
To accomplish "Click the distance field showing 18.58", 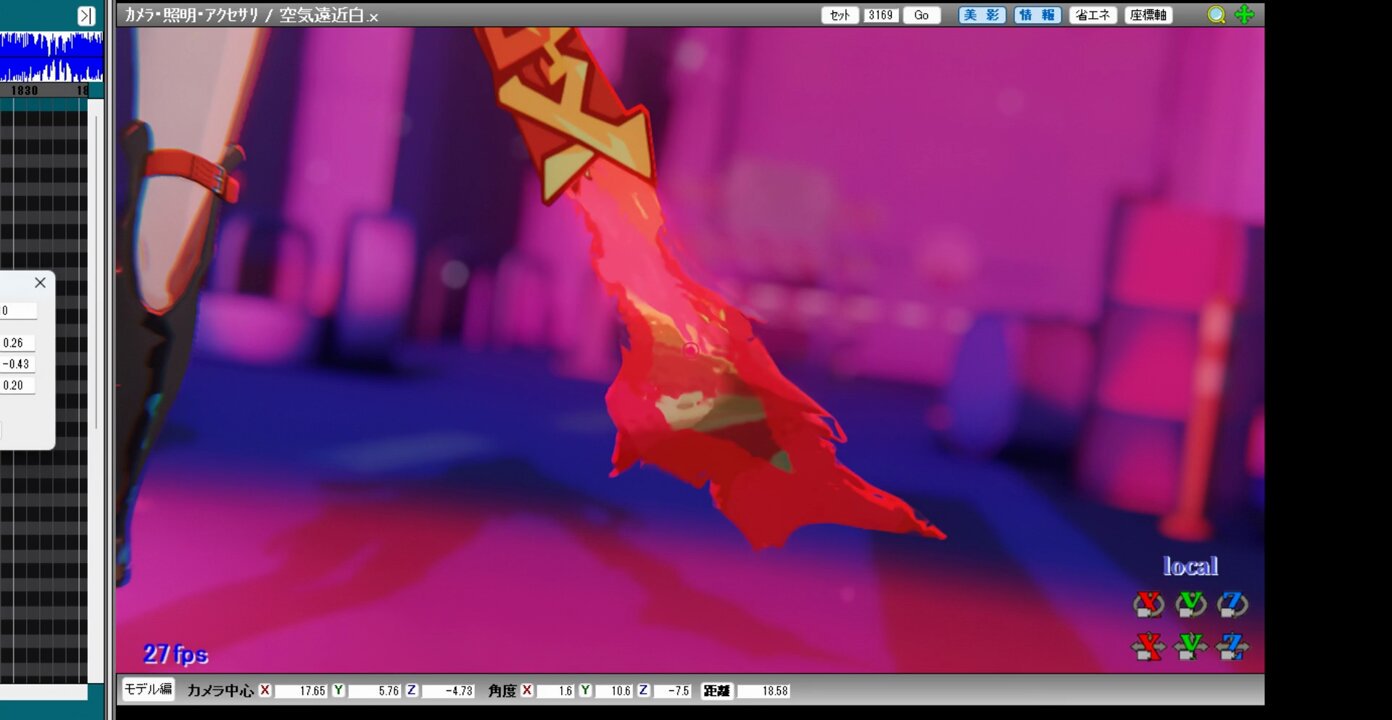I will point(764,691).
